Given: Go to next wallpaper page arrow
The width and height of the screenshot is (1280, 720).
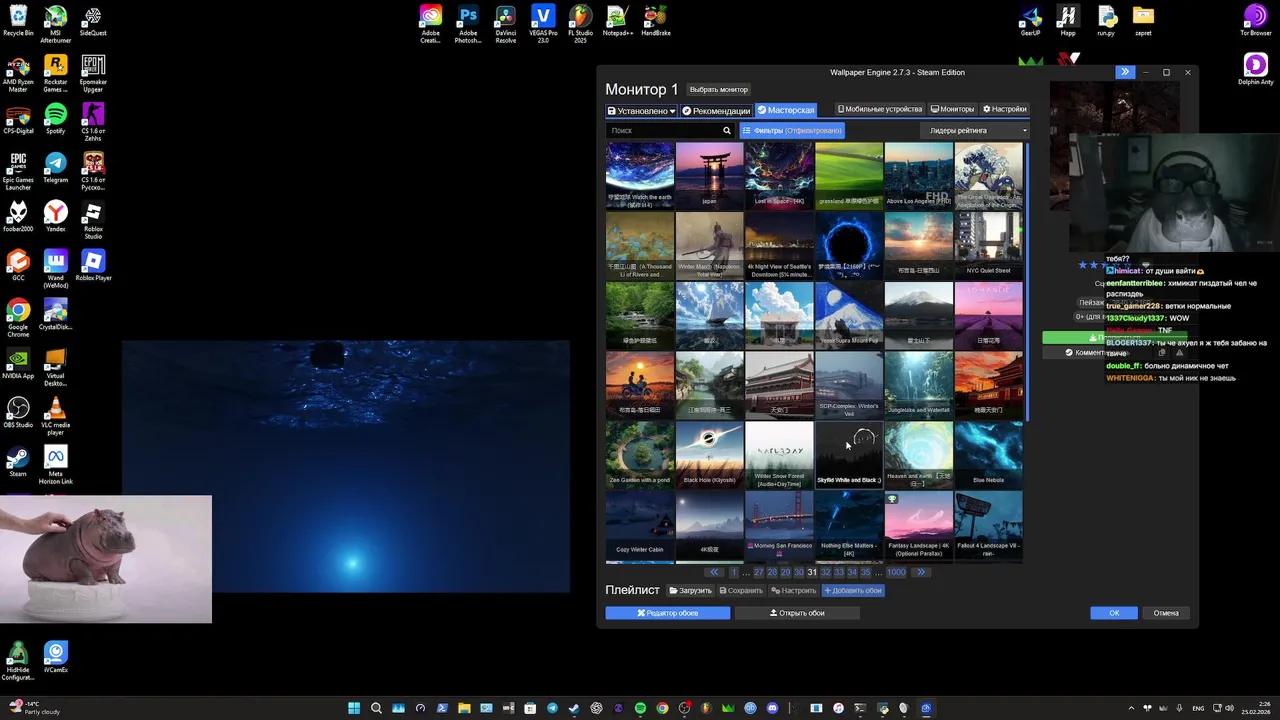Looking at the screenshot, I should (921, 572).
